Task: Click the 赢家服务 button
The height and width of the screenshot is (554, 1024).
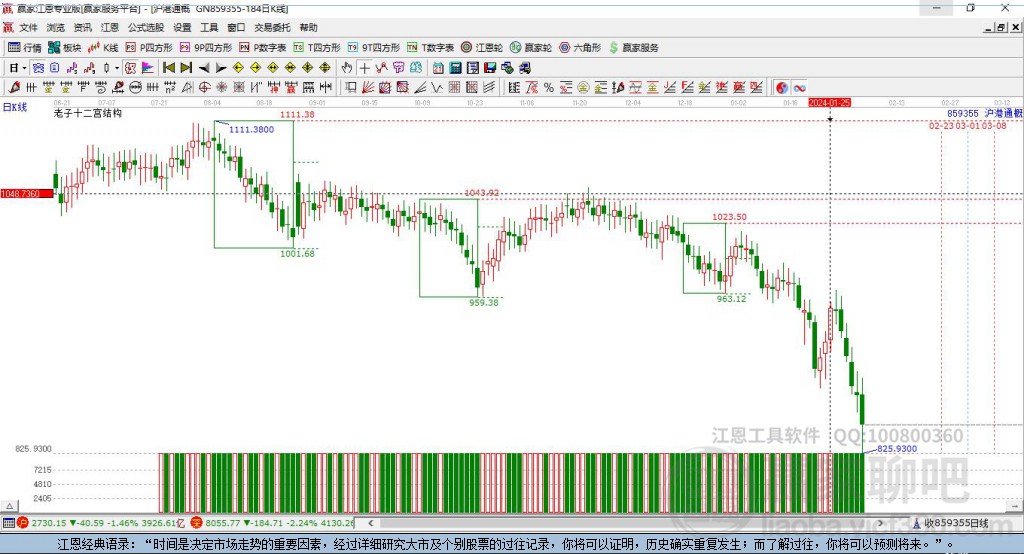Action: point(634,47)
